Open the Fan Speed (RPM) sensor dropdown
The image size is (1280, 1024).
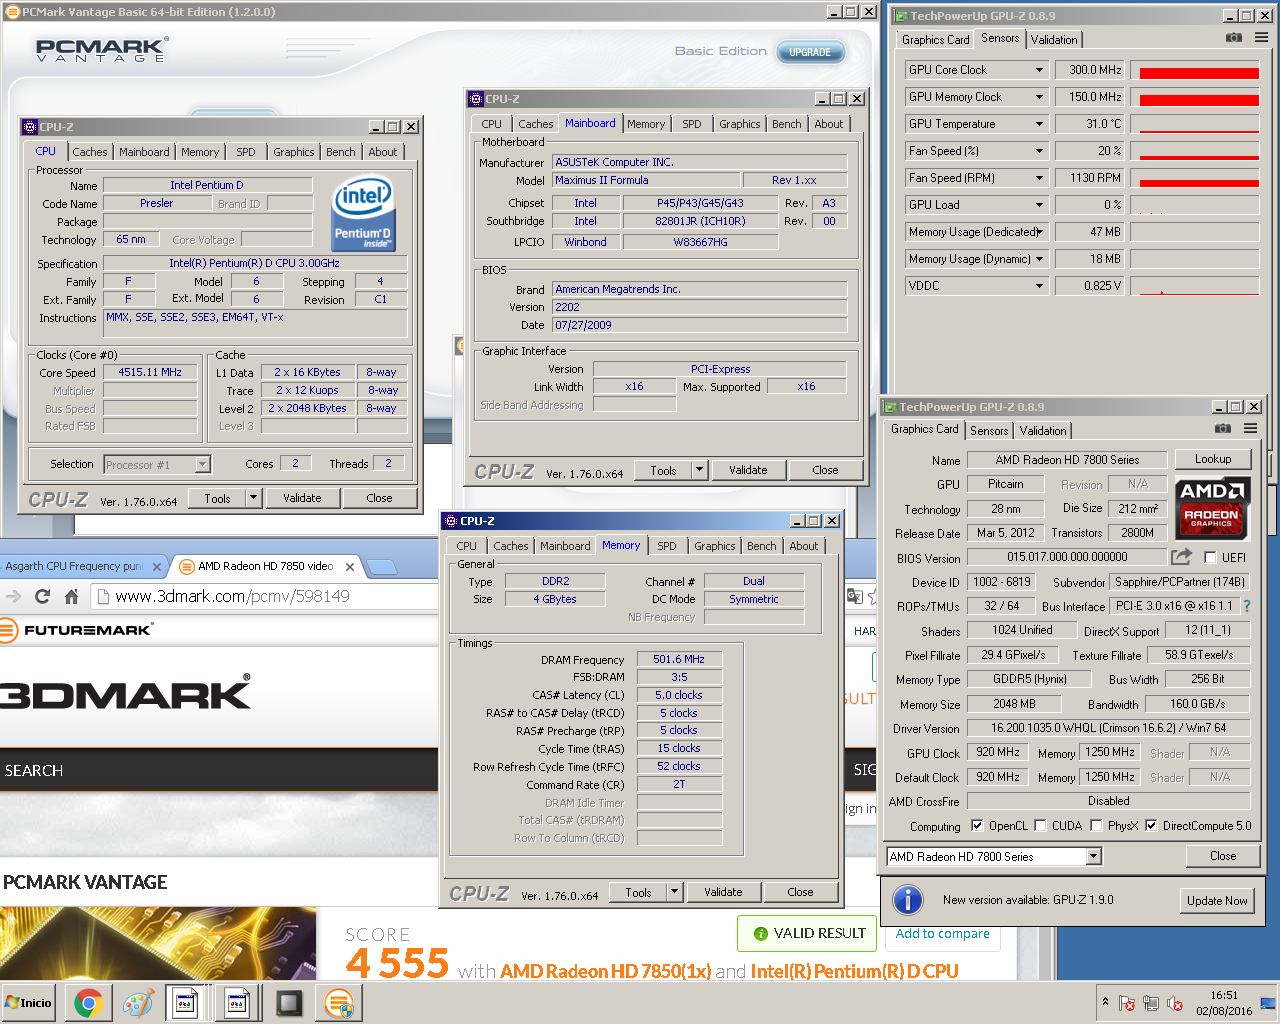click(1039, 178)
